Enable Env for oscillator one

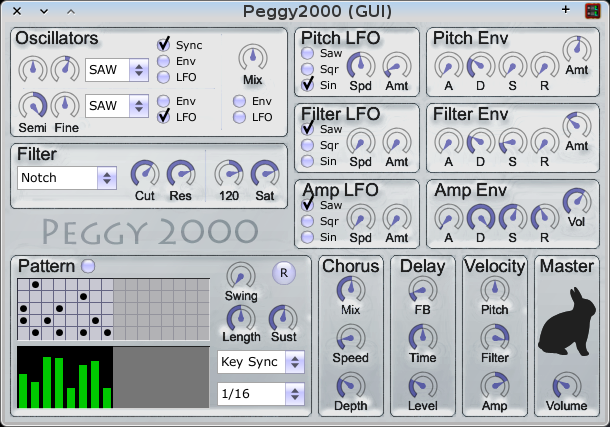point(163,61)
